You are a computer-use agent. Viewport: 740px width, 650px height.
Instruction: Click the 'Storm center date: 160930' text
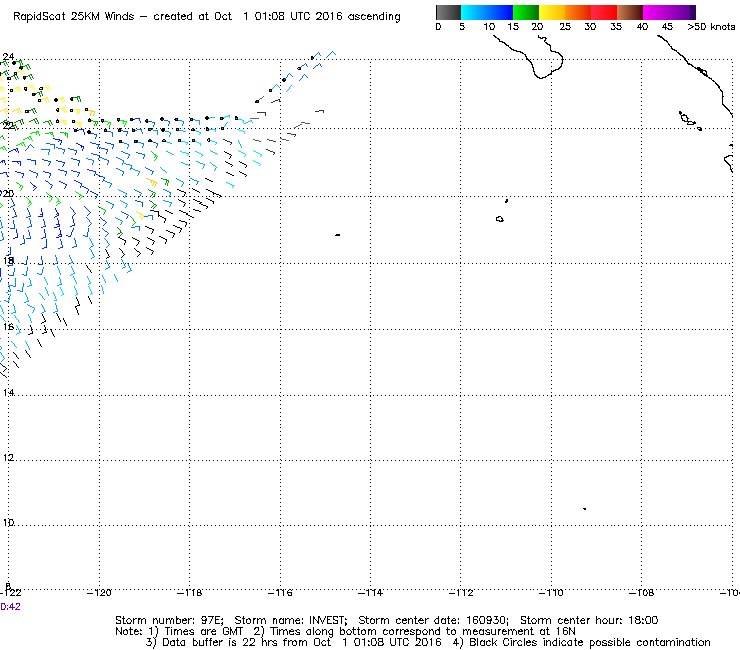pos(433,620)
